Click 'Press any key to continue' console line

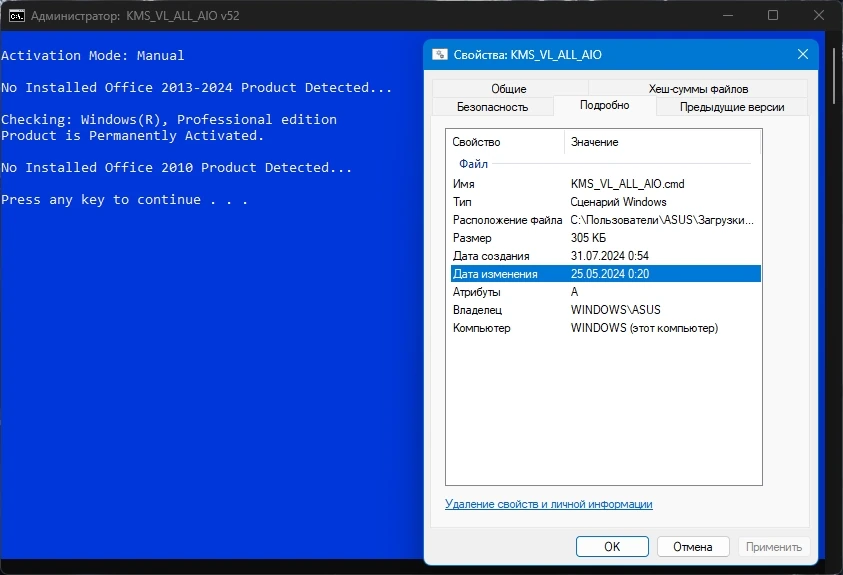click(x=124, y=200)
